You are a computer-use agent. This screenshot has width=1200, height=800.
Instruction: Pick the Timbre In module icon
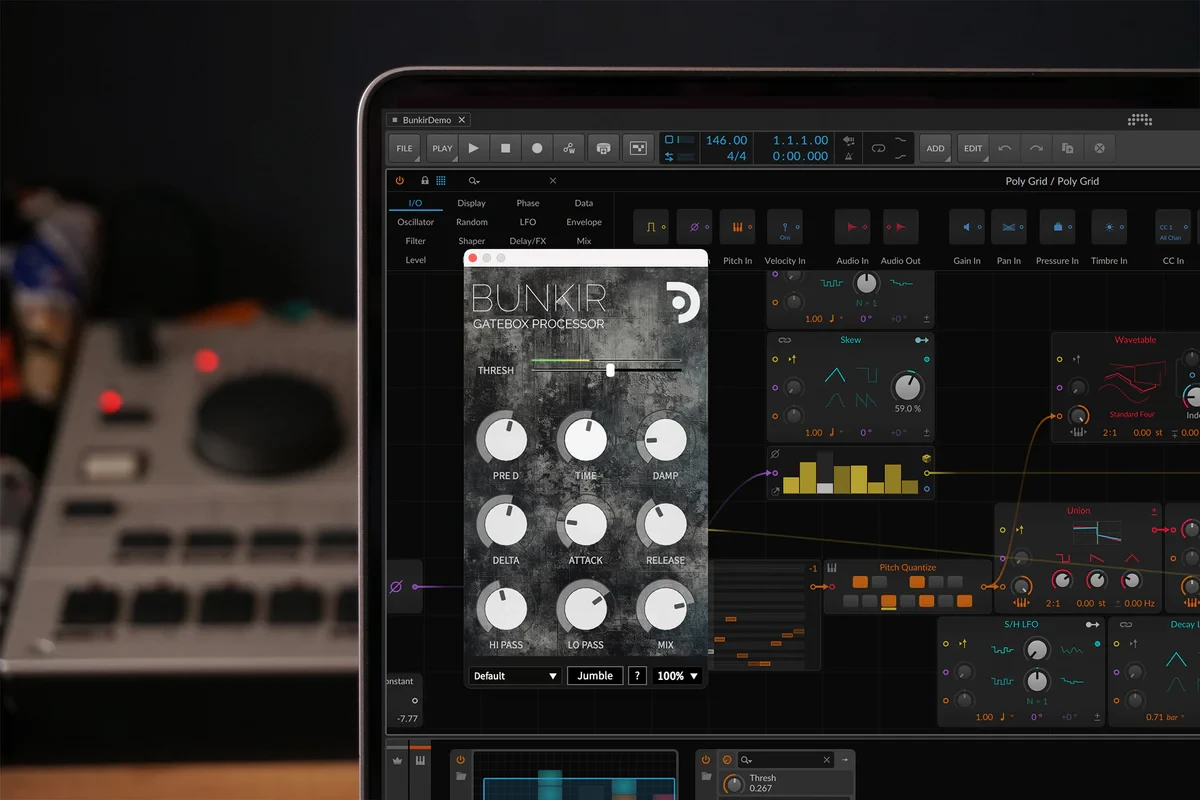[x=1109, y=227]
